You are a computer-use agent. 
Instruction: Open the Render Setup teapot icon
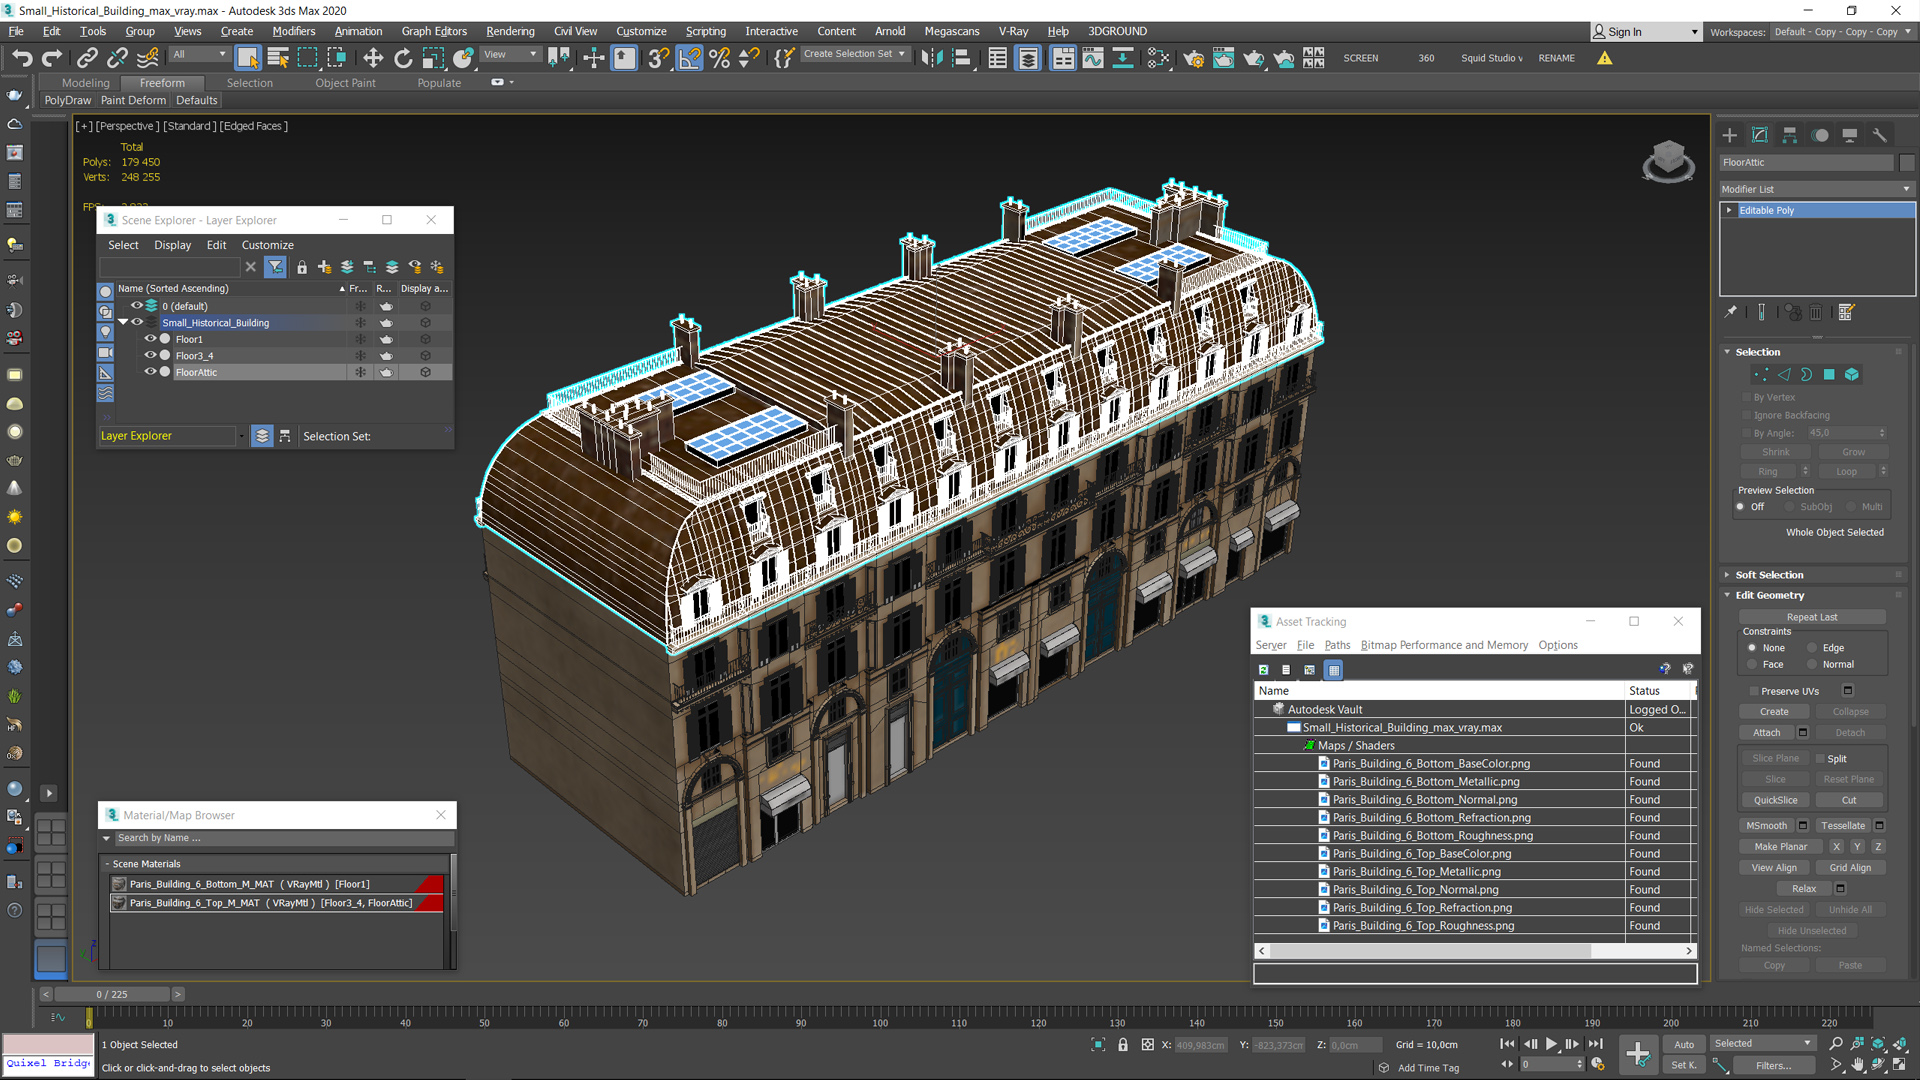[1193, 58]
